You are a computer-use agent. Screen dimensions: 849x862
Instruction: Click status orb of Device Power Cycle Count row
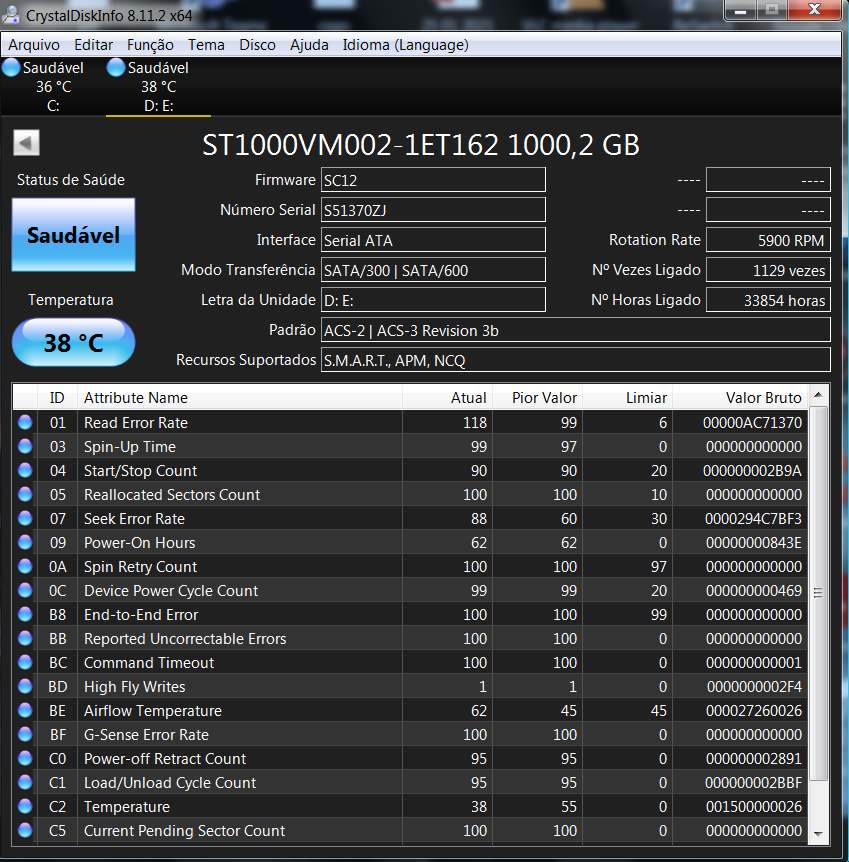(25, 590)
